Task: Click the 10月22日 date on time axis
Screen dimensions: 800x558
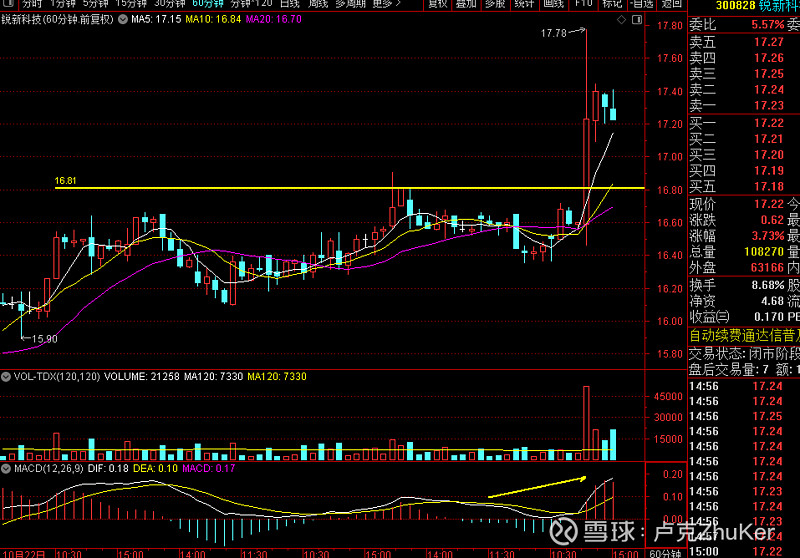Action: [23, 554]
